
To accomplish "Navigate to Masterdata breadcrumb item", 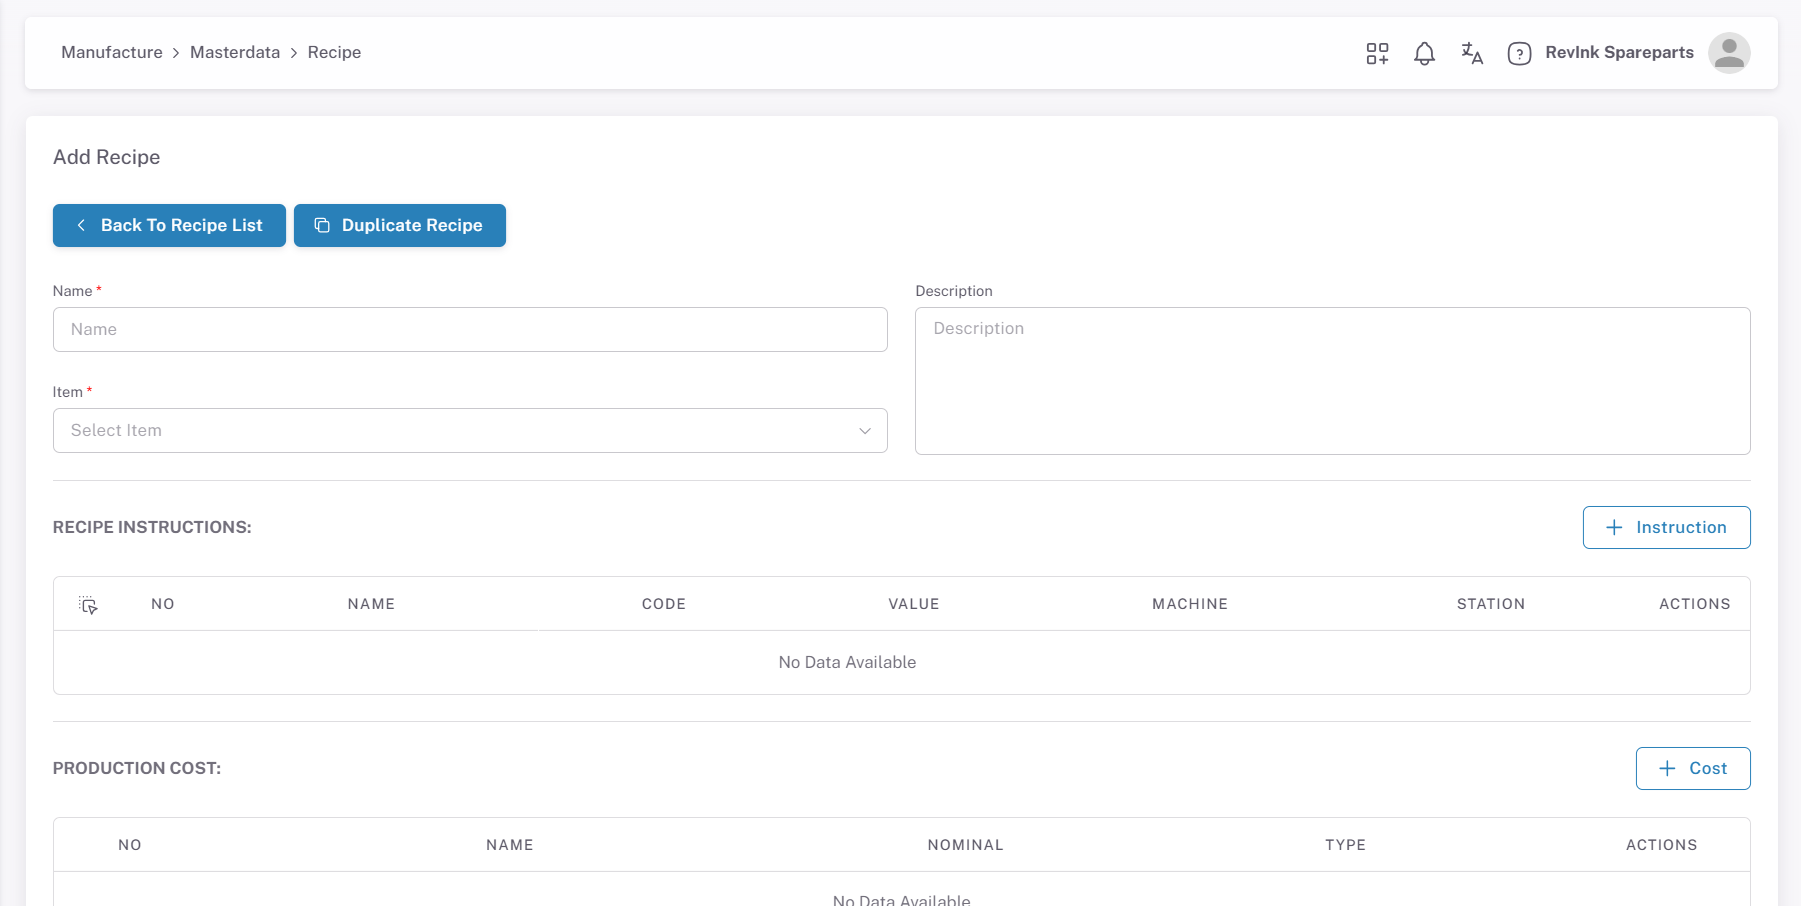I will [235, 53].
